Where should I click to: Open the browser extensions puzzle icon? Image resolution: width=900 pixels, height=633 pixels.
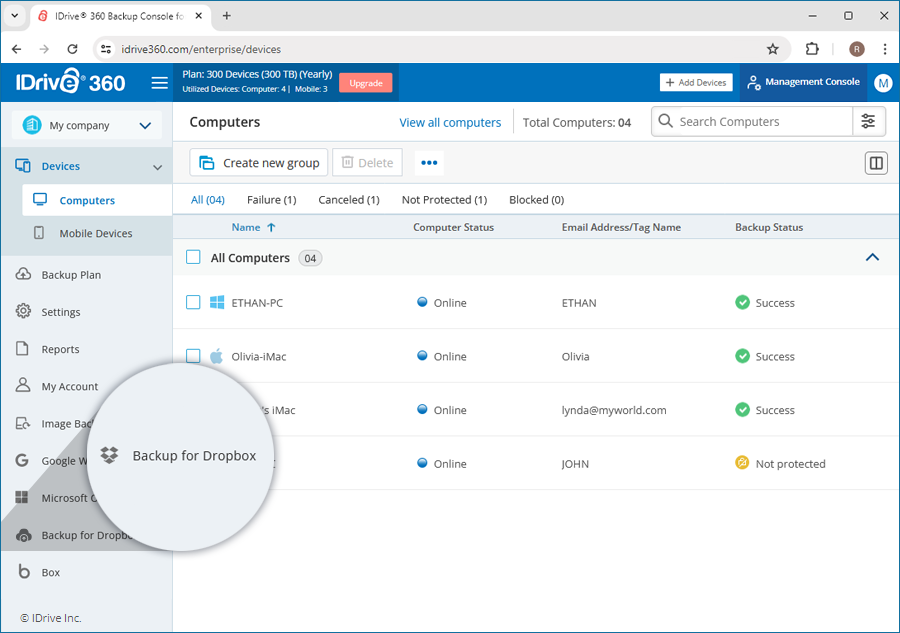[x=812, y=49]
